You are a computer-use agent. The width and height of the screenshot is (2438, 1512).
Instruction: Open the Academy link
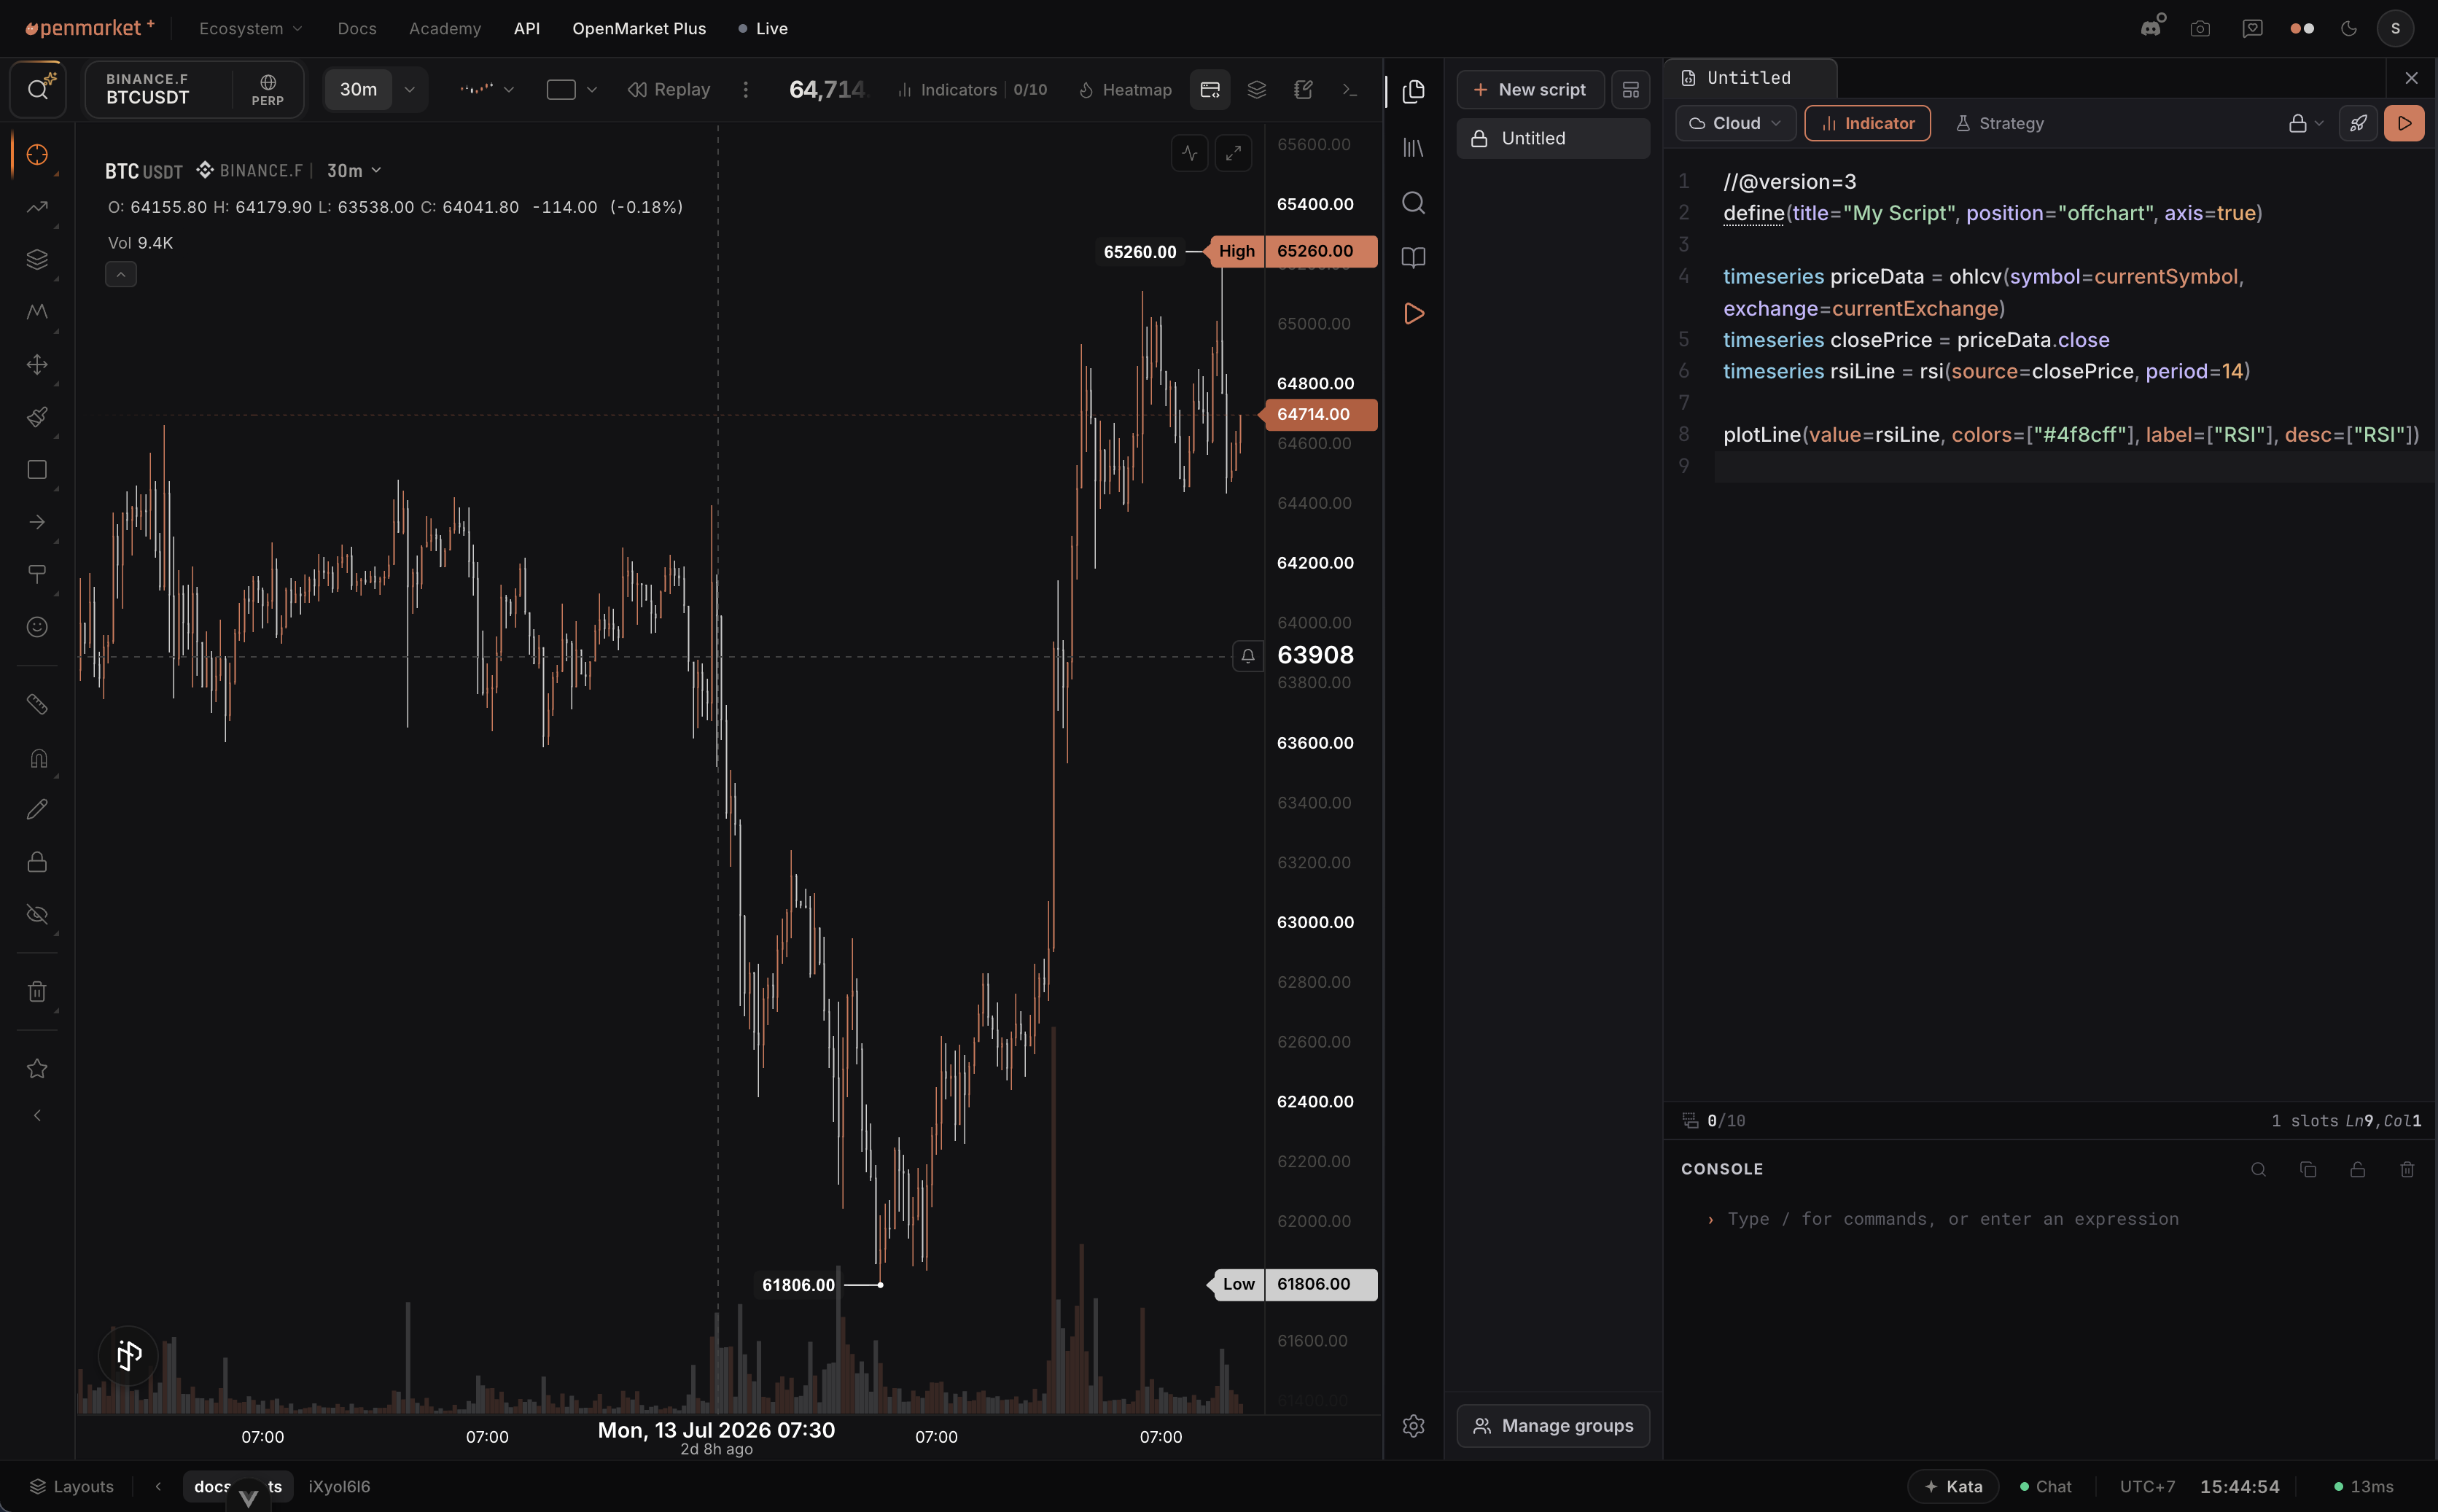pos(445,28)
